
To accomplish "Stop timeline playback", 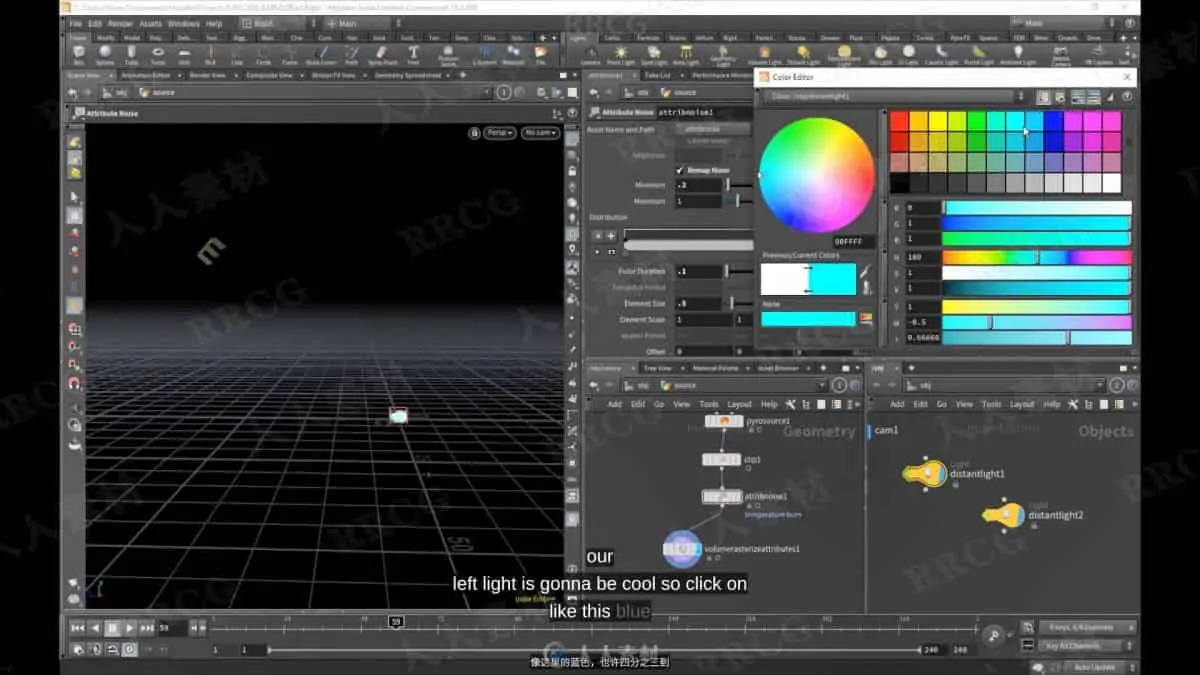I will 112,628.
